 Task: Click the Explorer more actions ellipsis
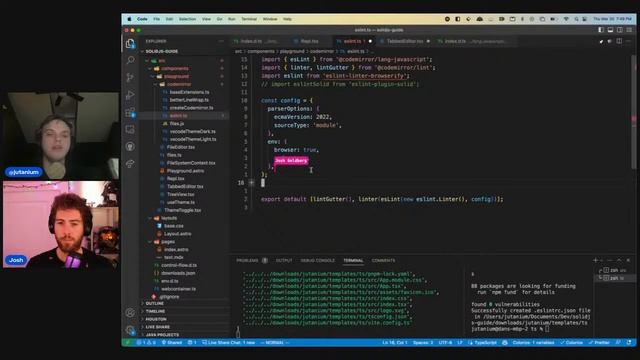(221, 41)
